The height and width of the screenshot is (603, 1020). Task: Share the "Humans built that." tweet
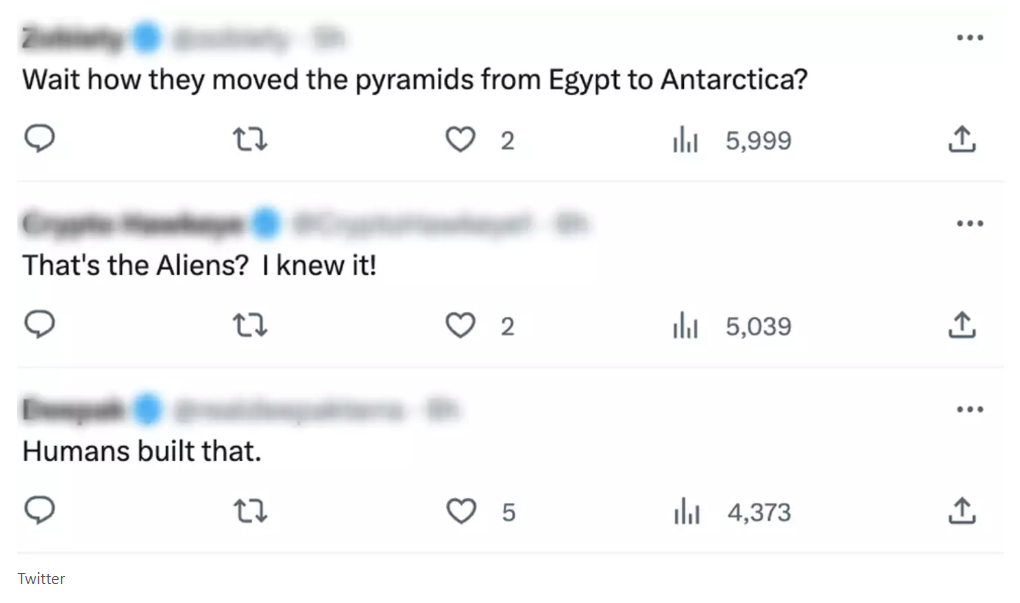tap(961, 512)
